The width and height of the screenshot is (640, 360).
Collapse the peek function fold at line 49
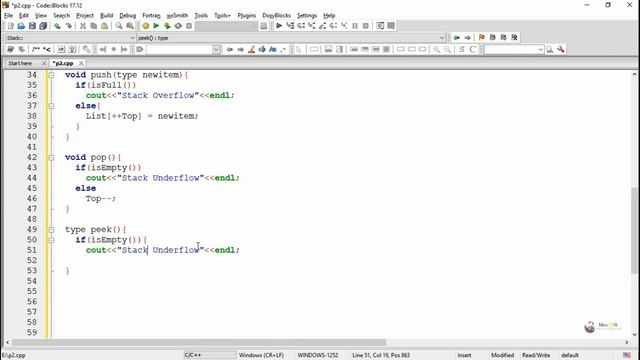click(51, 230)
